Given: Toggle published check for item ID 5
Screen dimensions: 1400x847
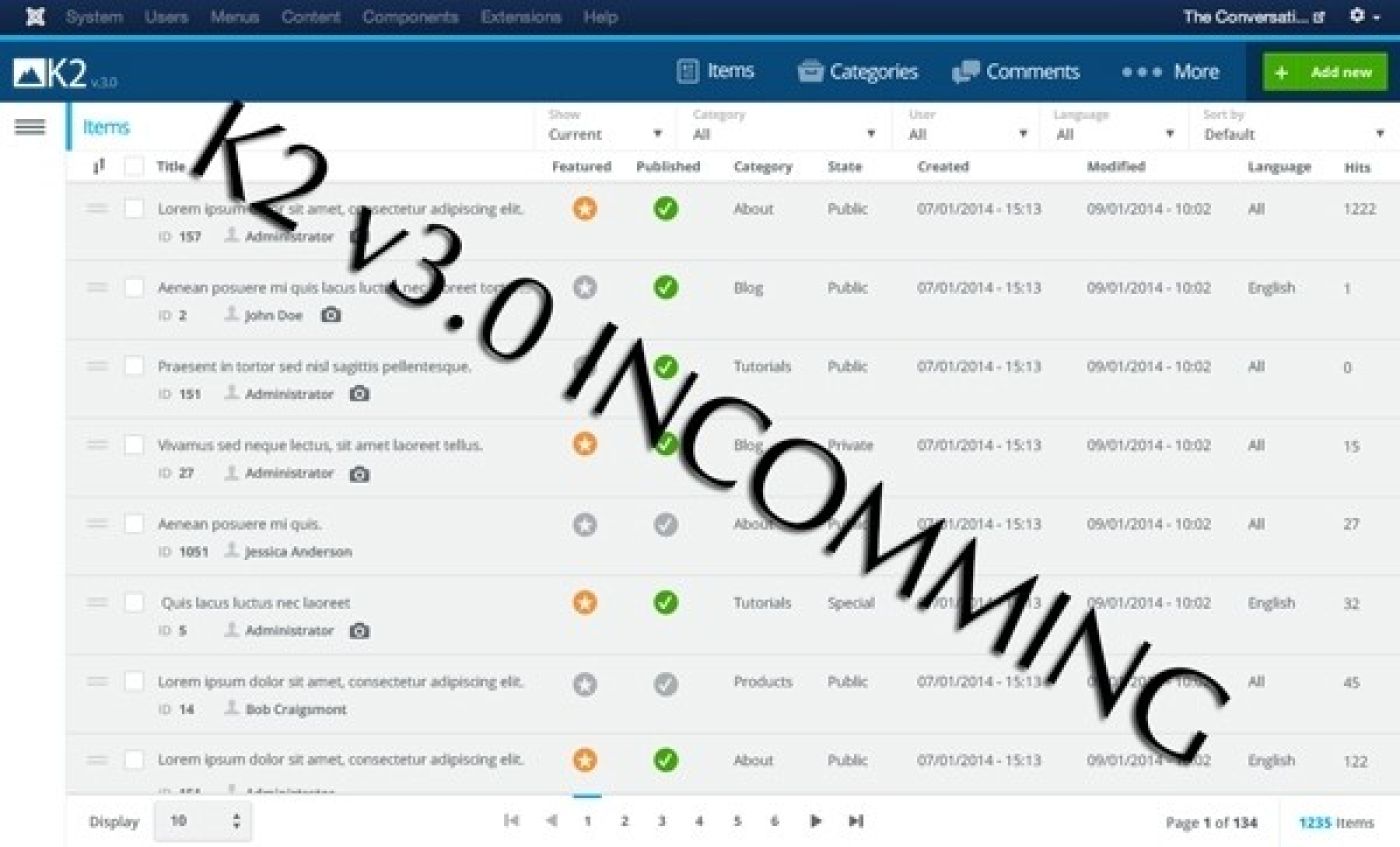Looking at the screenshot, I should pyautogui.click(x=666, y=603).
